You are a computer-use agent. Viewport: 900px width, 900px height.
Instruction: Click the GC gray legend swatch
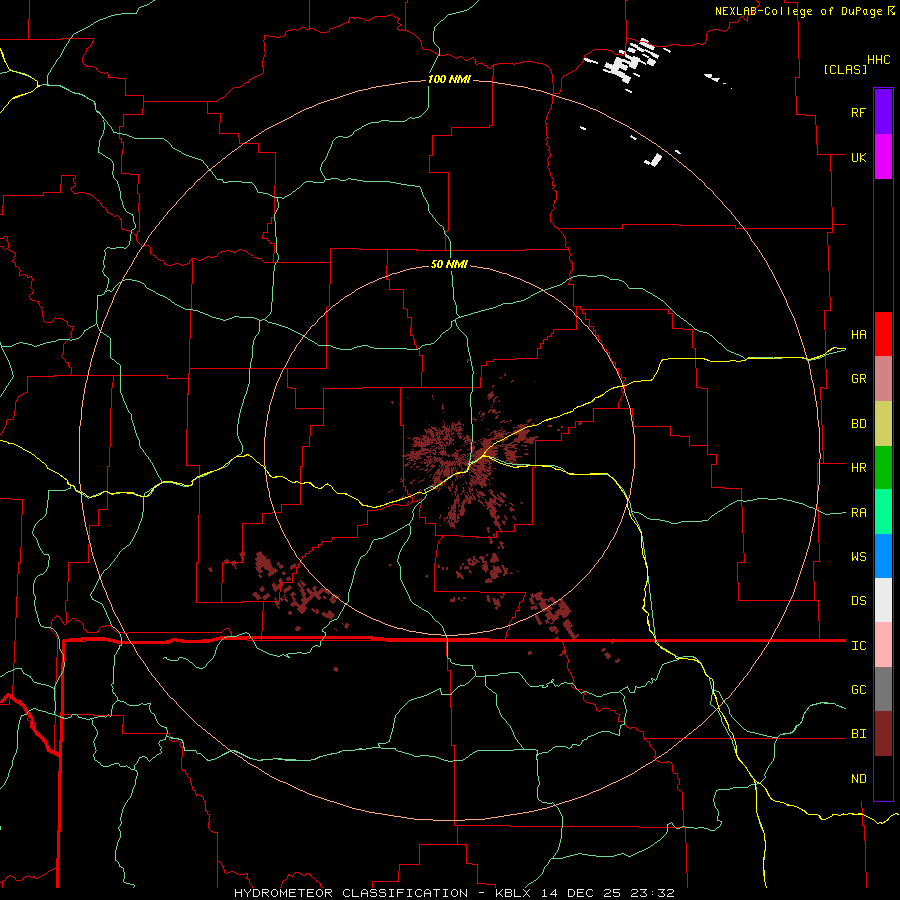pos(883,689)
